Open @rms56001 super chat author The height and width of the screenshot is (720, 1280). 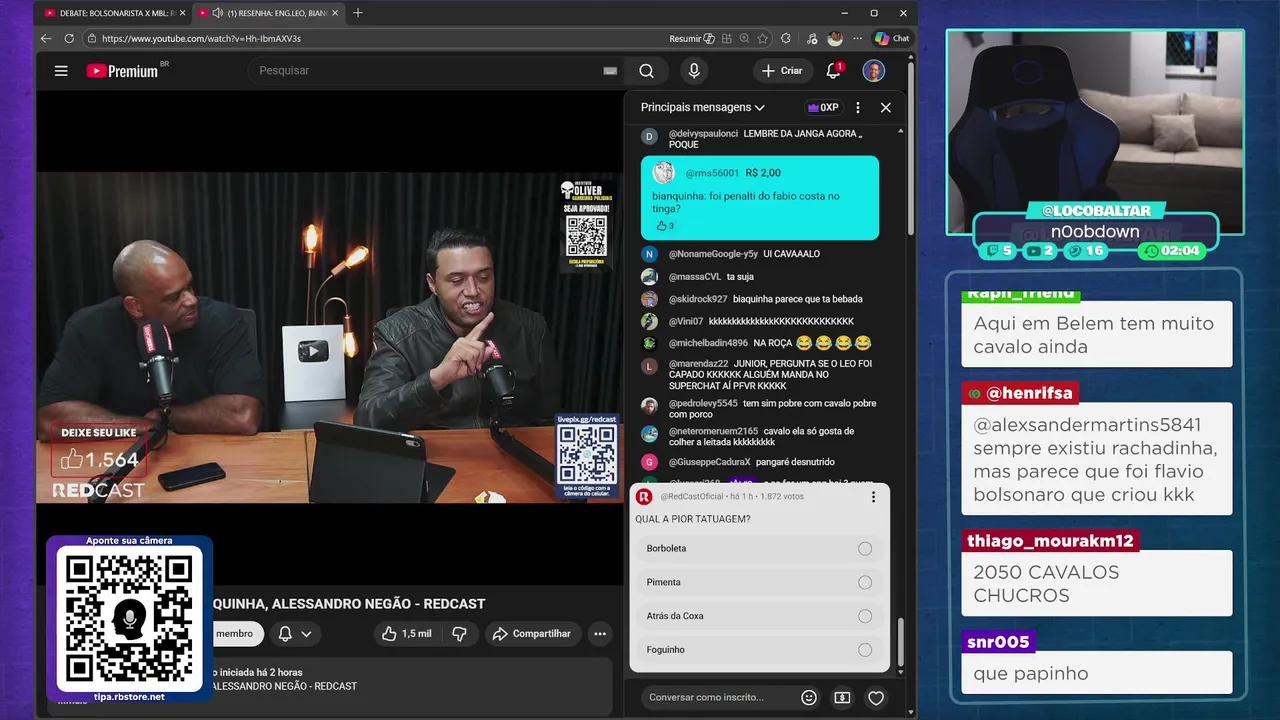point(712,173)
